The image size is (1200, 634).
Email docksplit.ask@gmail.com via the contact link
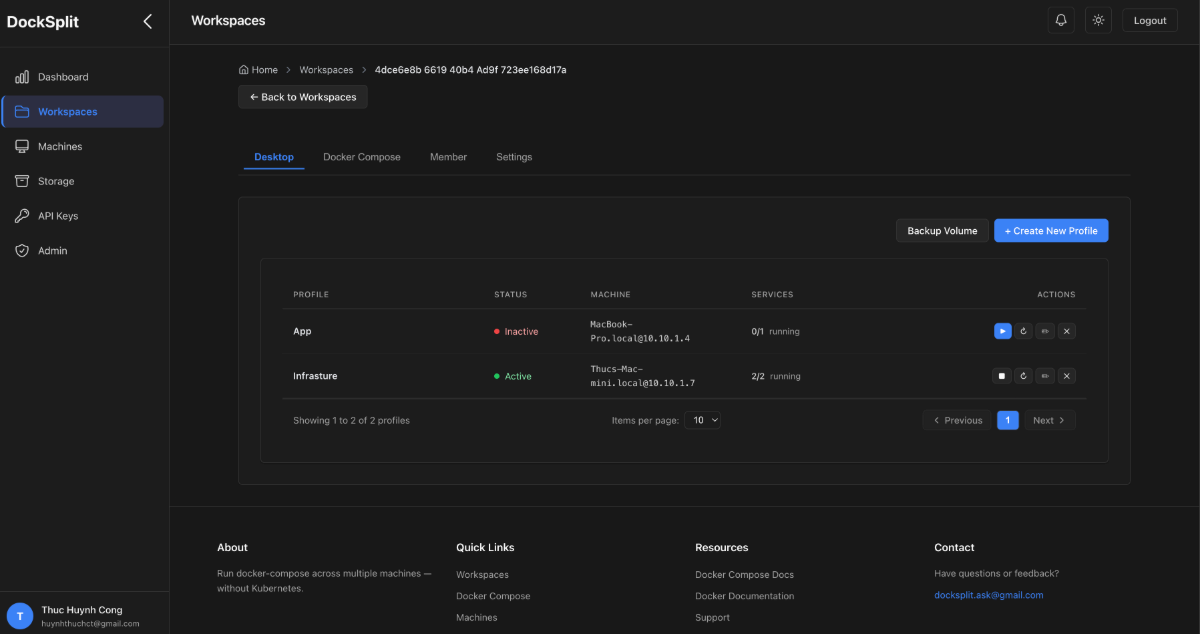click(x=988, y=595)
